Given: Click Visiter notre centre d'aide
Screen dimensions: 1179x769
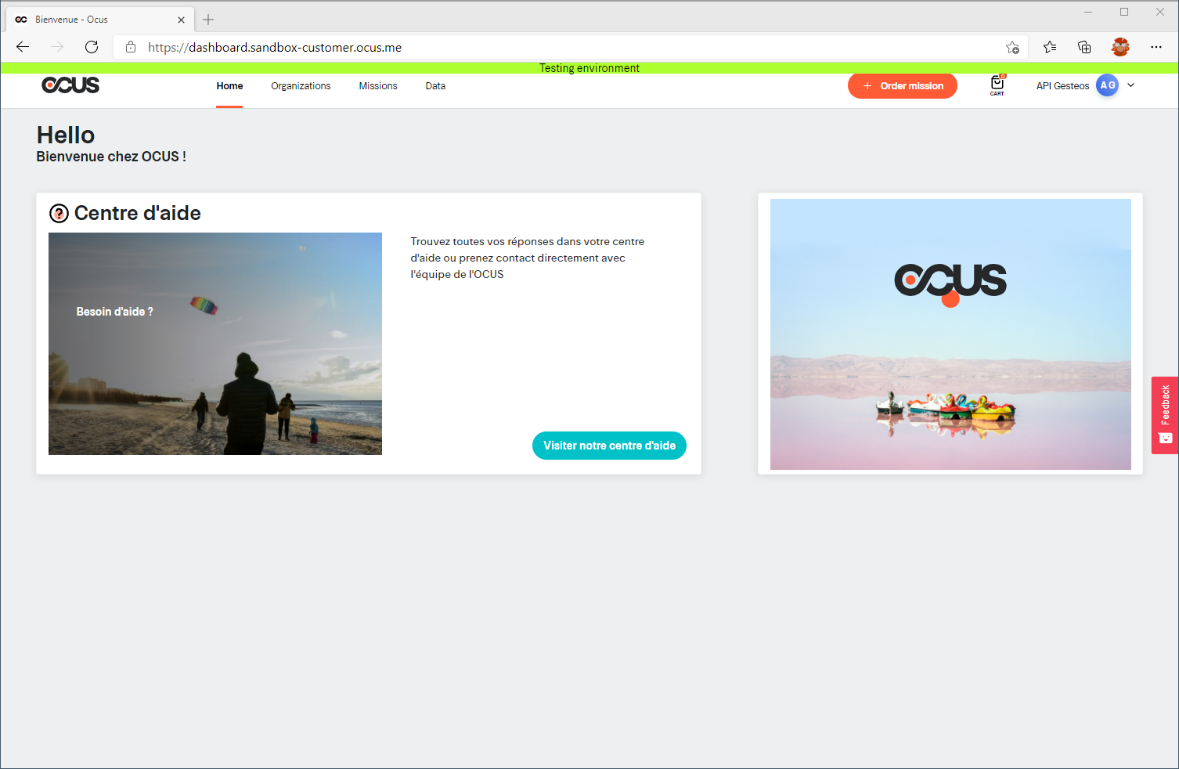Looking at the screenshot, I should point(609,446).
